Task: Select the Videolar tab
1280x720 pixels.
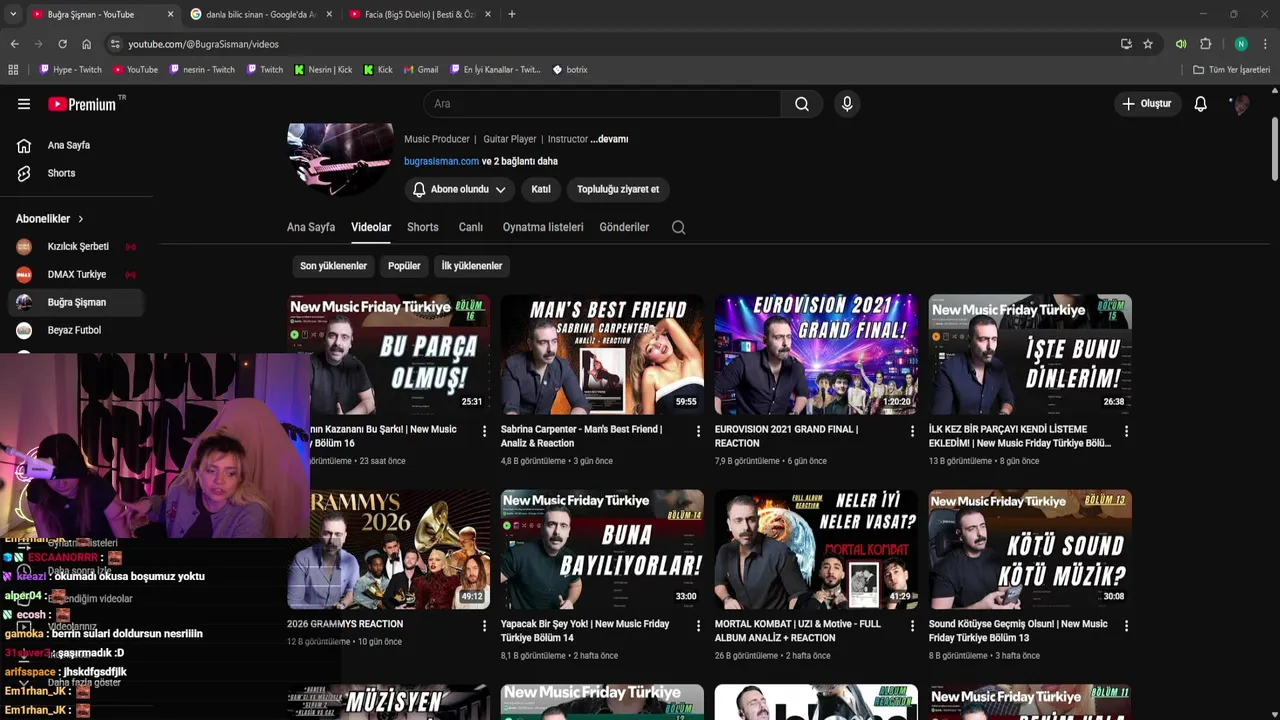Action: 371,227
